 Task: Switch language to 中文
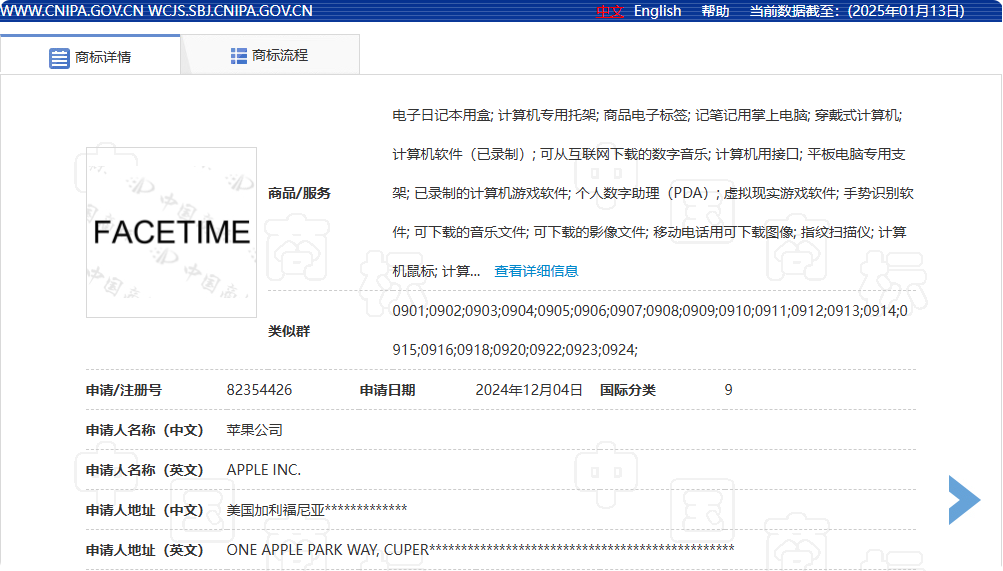pyautogui.click(x=610, y=11)
